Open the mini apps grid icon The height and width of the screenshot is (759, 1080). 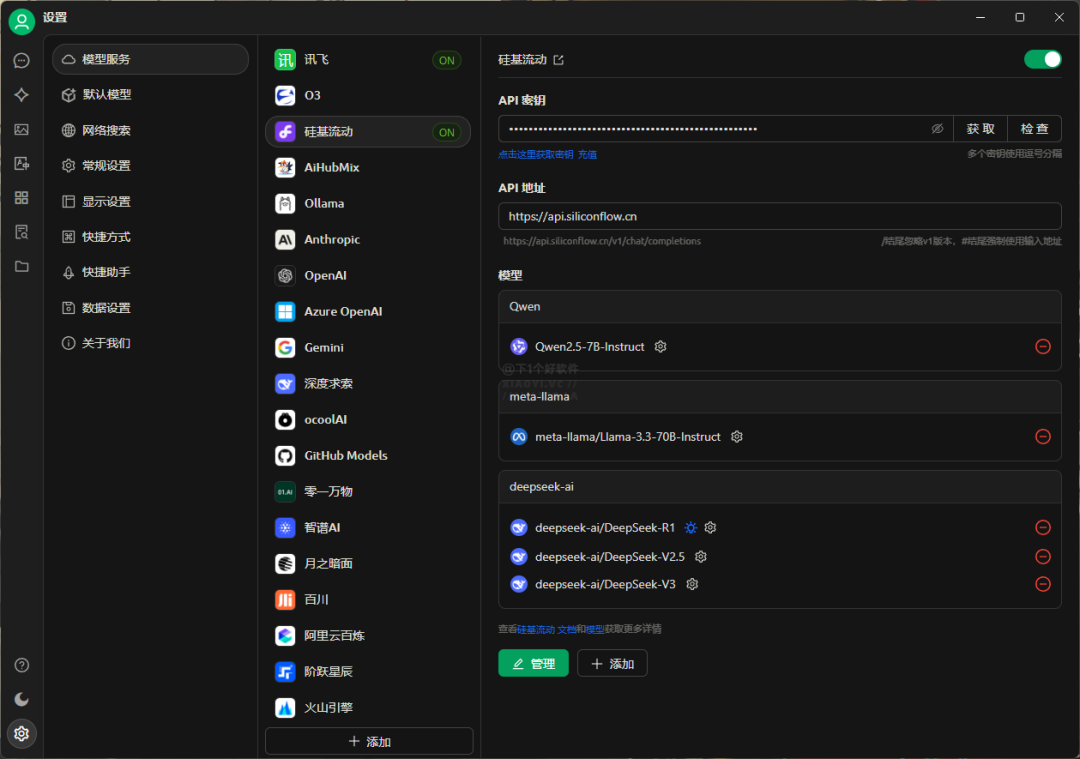click(x=21, y=198)
